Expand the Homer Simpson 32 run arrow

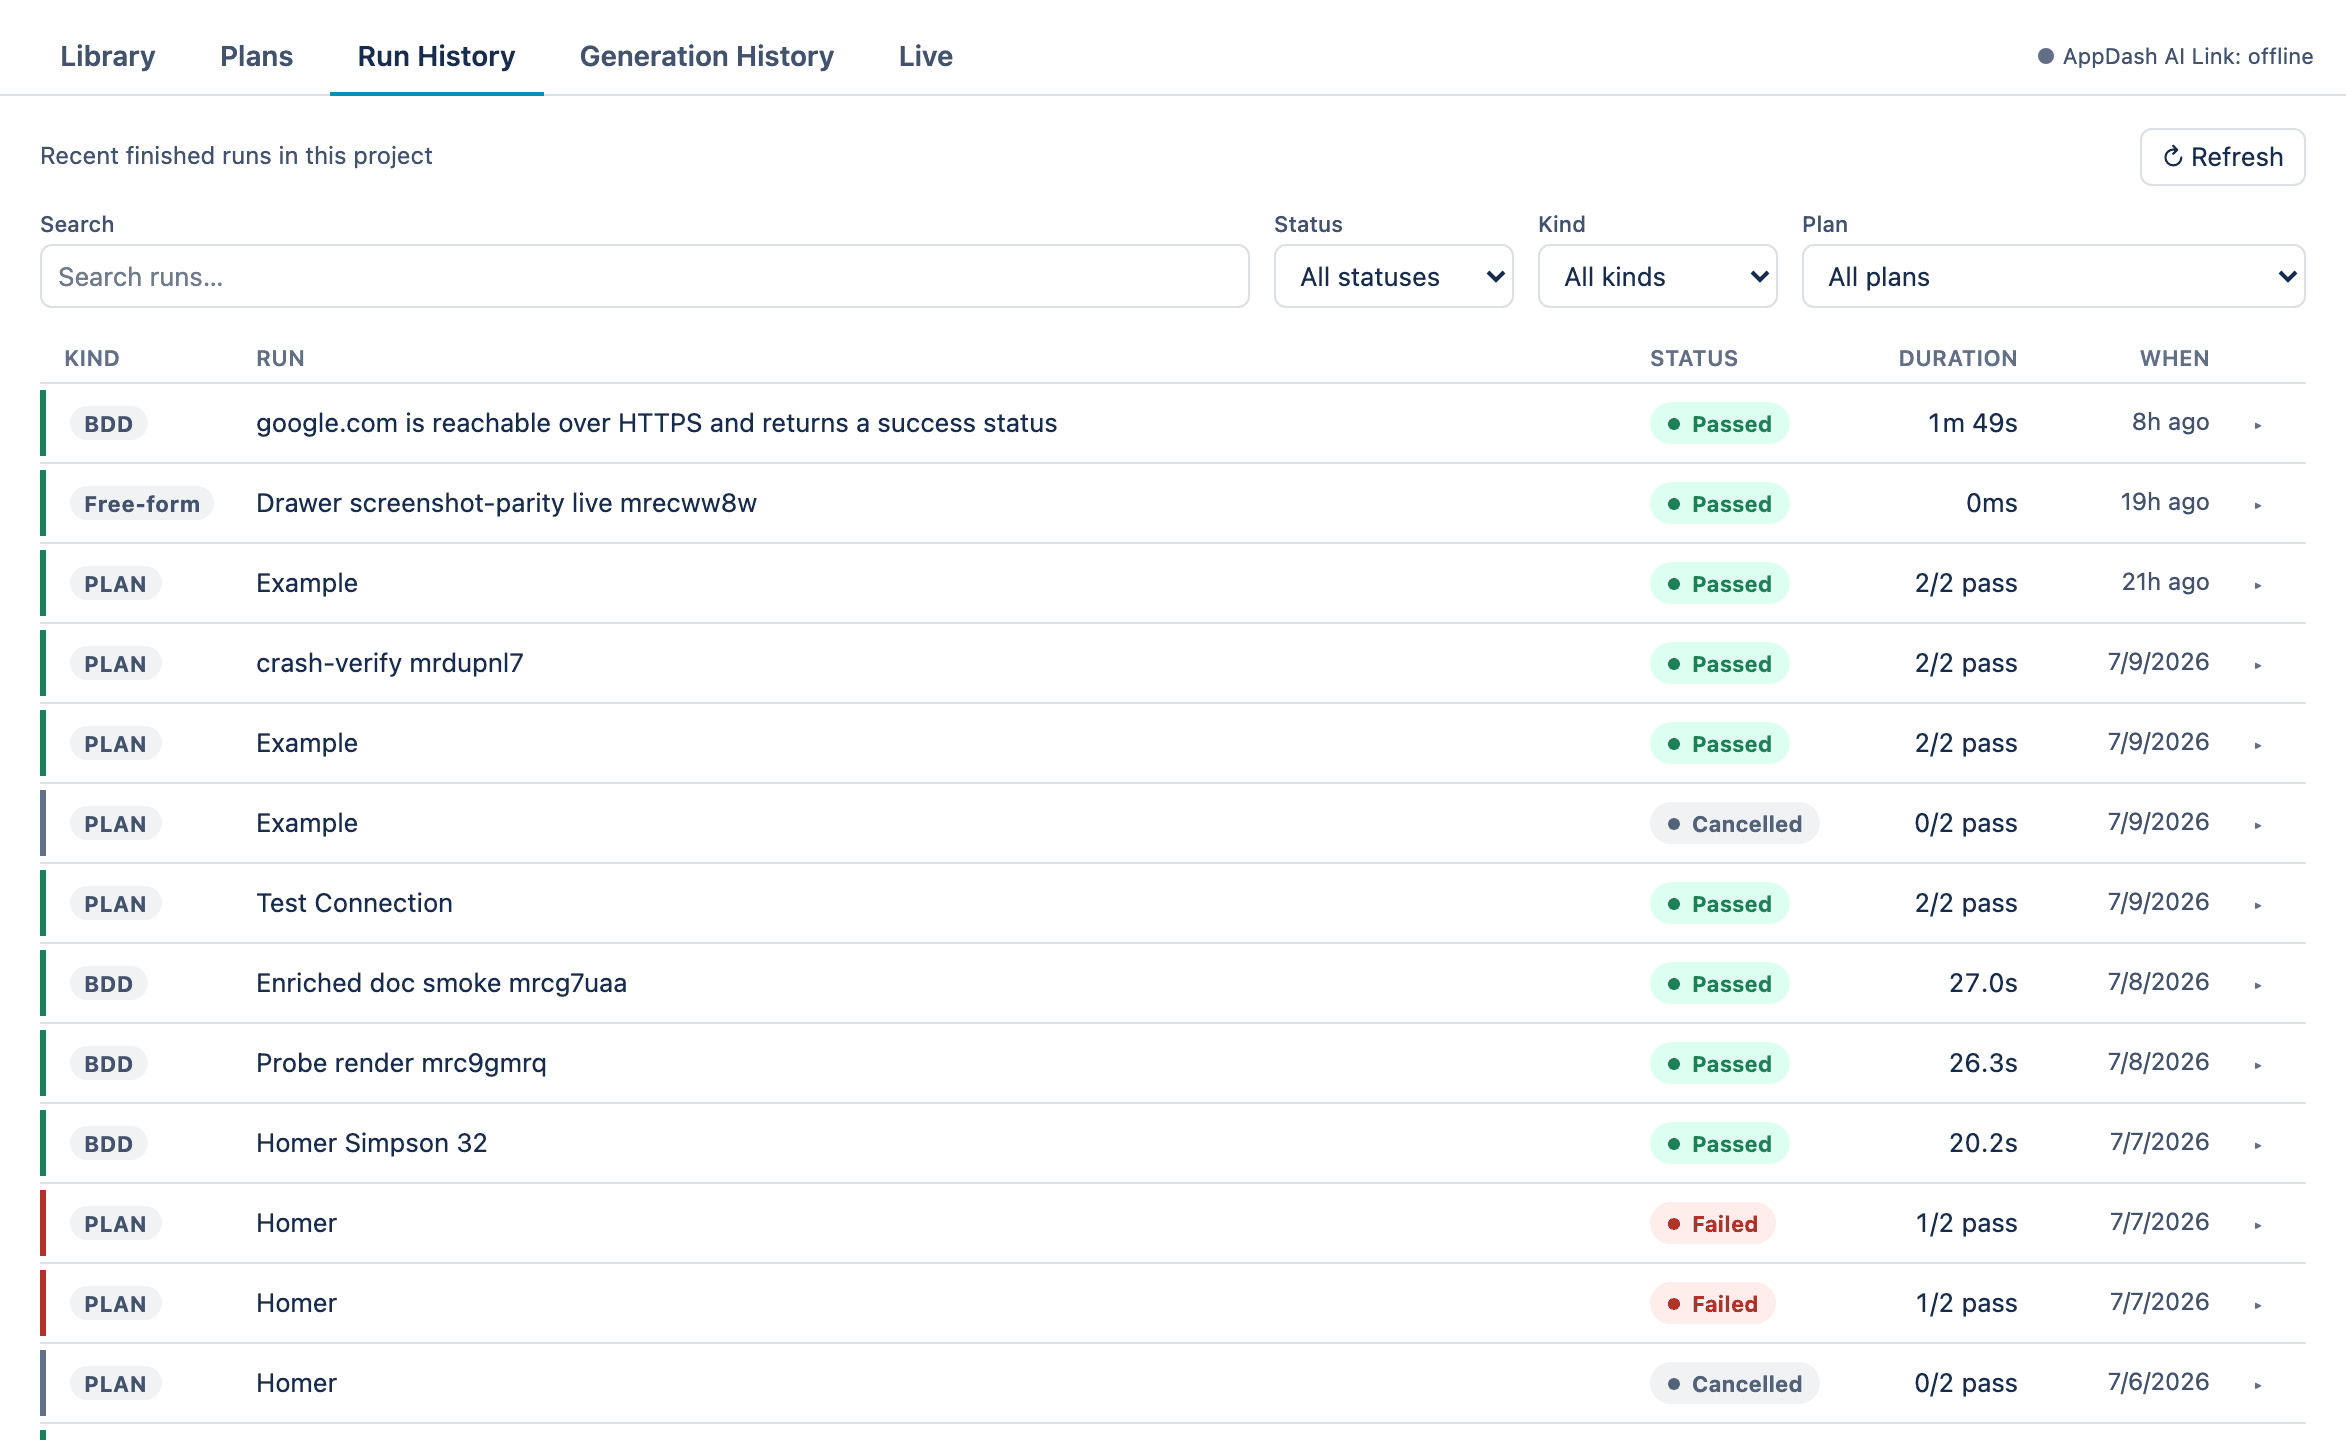[2258, 1145]
